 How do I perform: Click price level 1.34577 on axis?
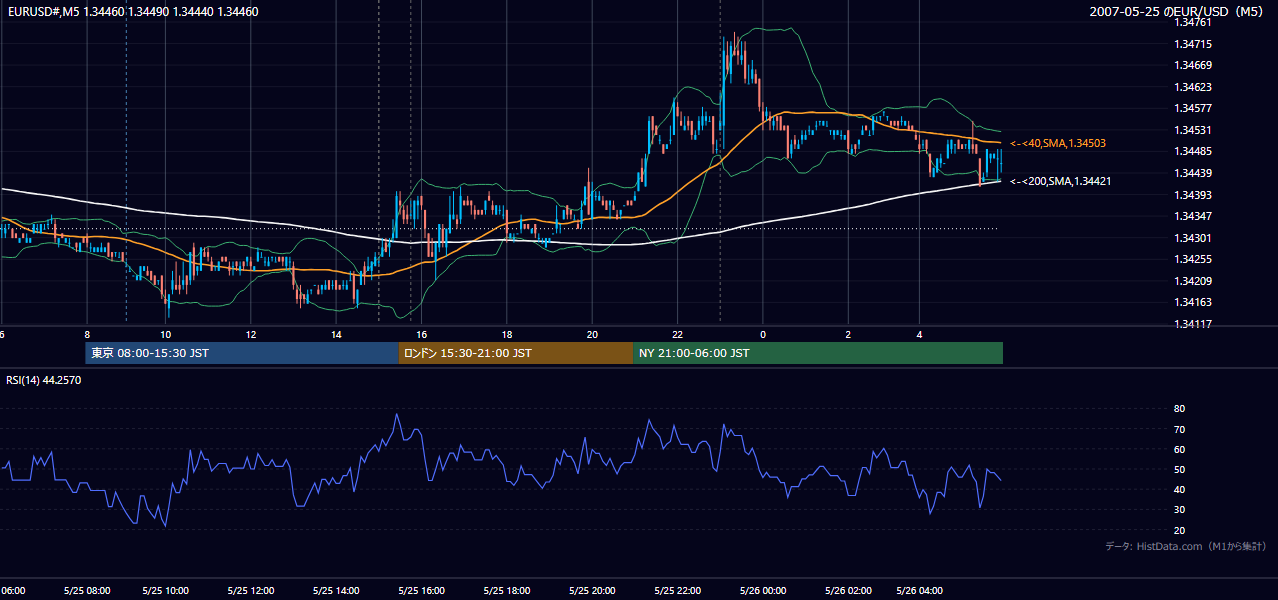[x=1193, y=108]
